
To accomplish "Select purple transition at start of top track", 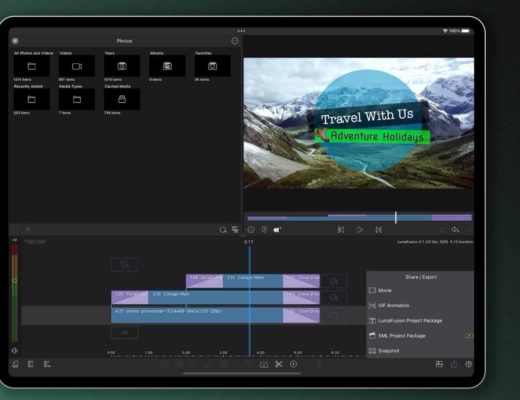I will pos(204,281).
